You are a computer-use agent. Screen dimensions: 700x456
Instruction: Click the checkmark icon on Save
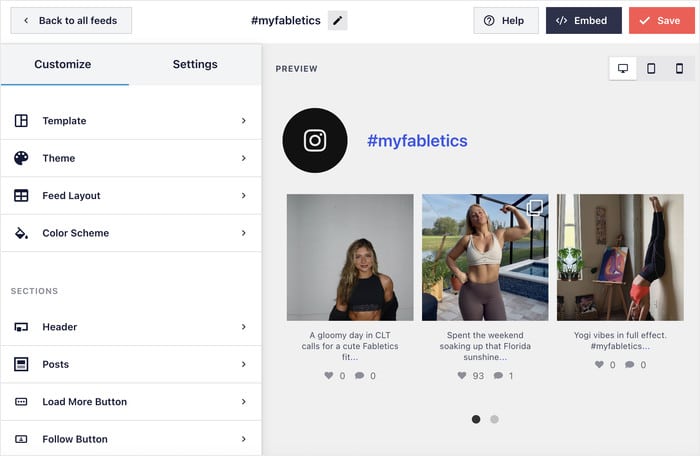coord(644,21)
